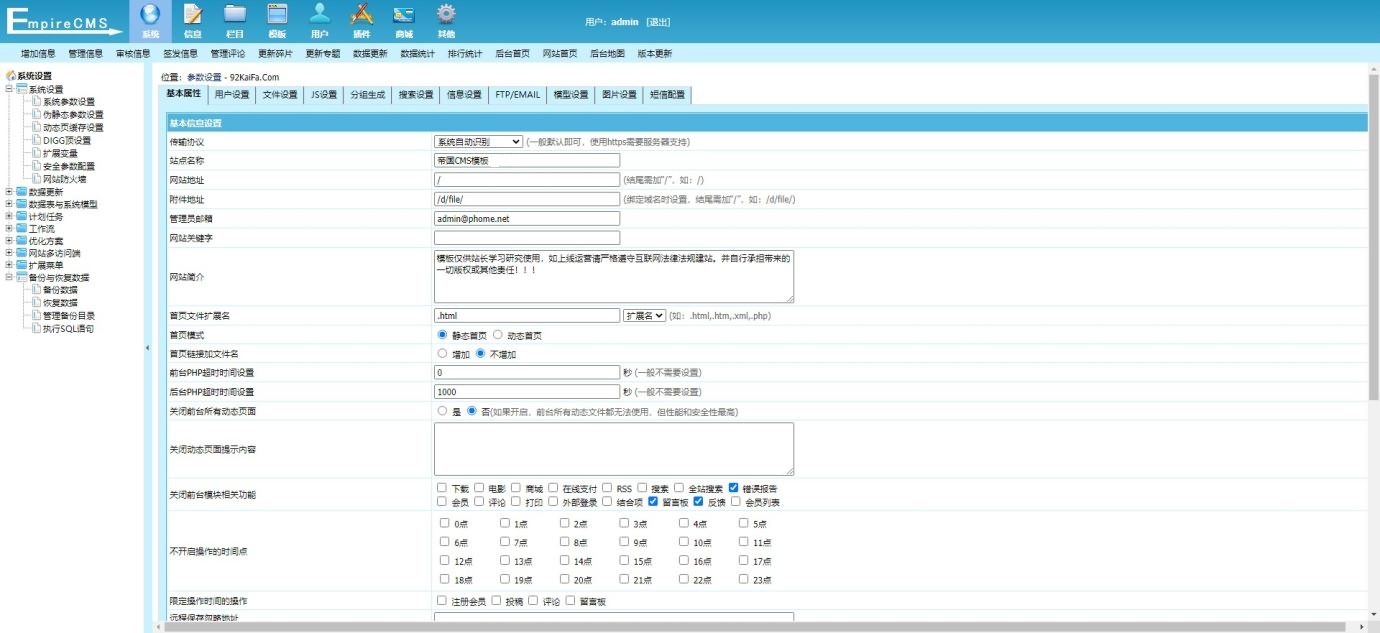The height and width of the screenshot is (633, 1380).
Task: Switch to the 模型设置 tab
Action: click(x=571, y=95)
